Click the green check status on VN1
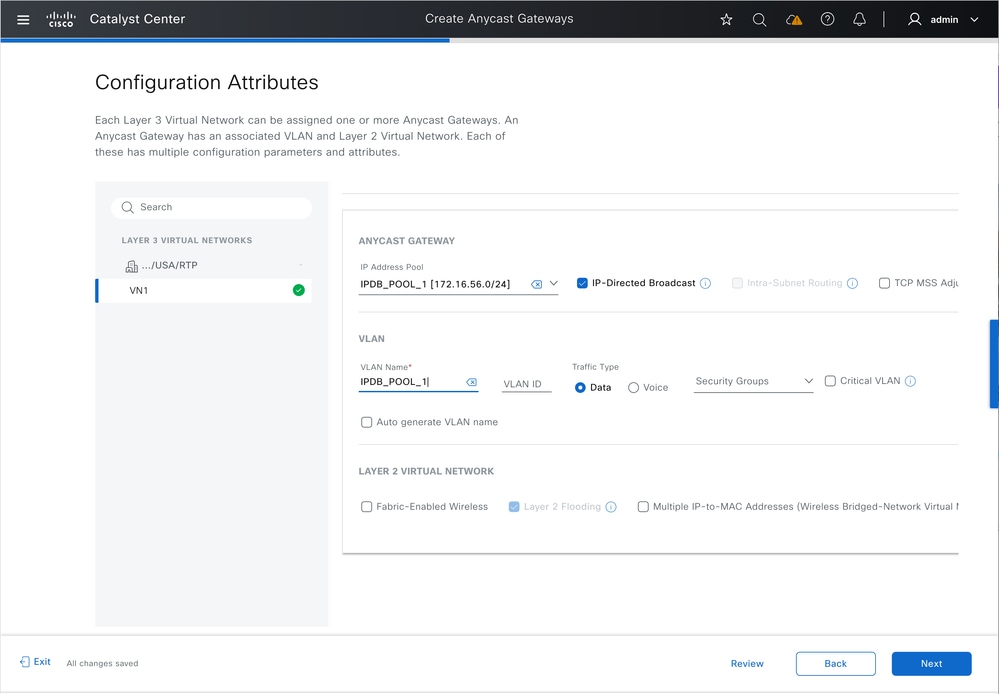This screenshot has height=694, width=999. coord(298,290)
